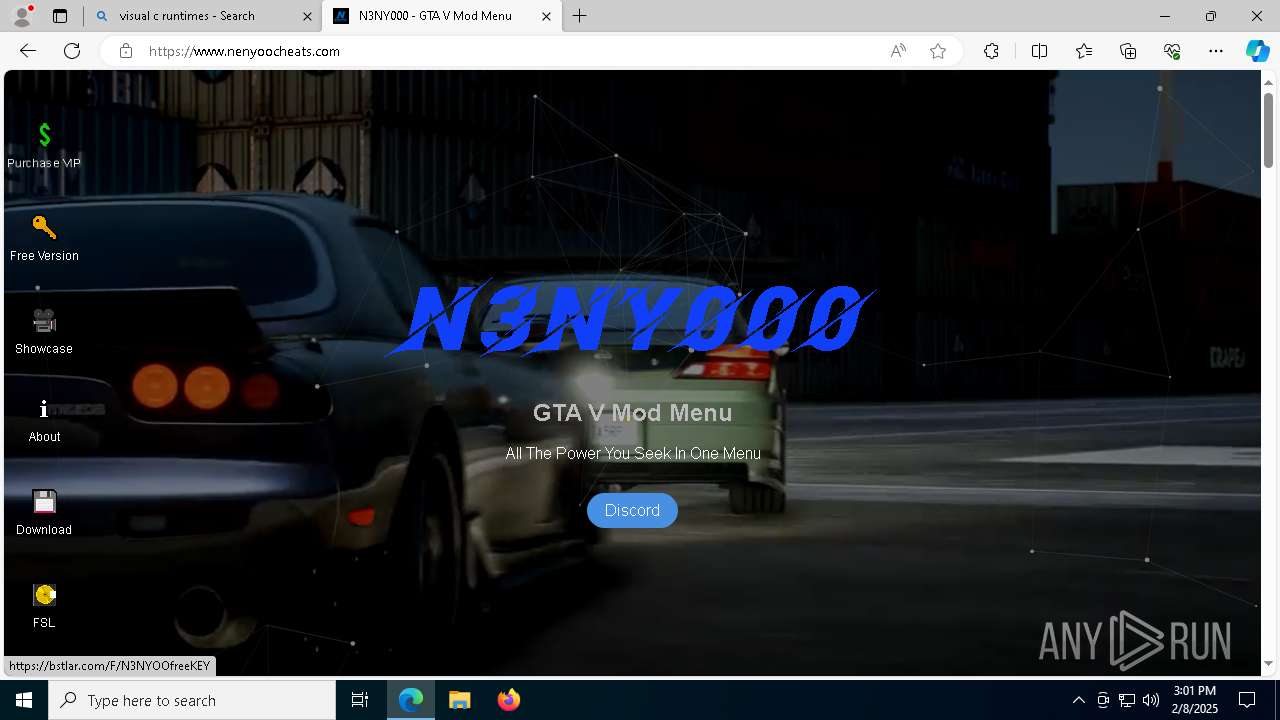The width and height of the screenshot is (1280, 720).
Task: Click the taskbar search box
Action: 192,700
